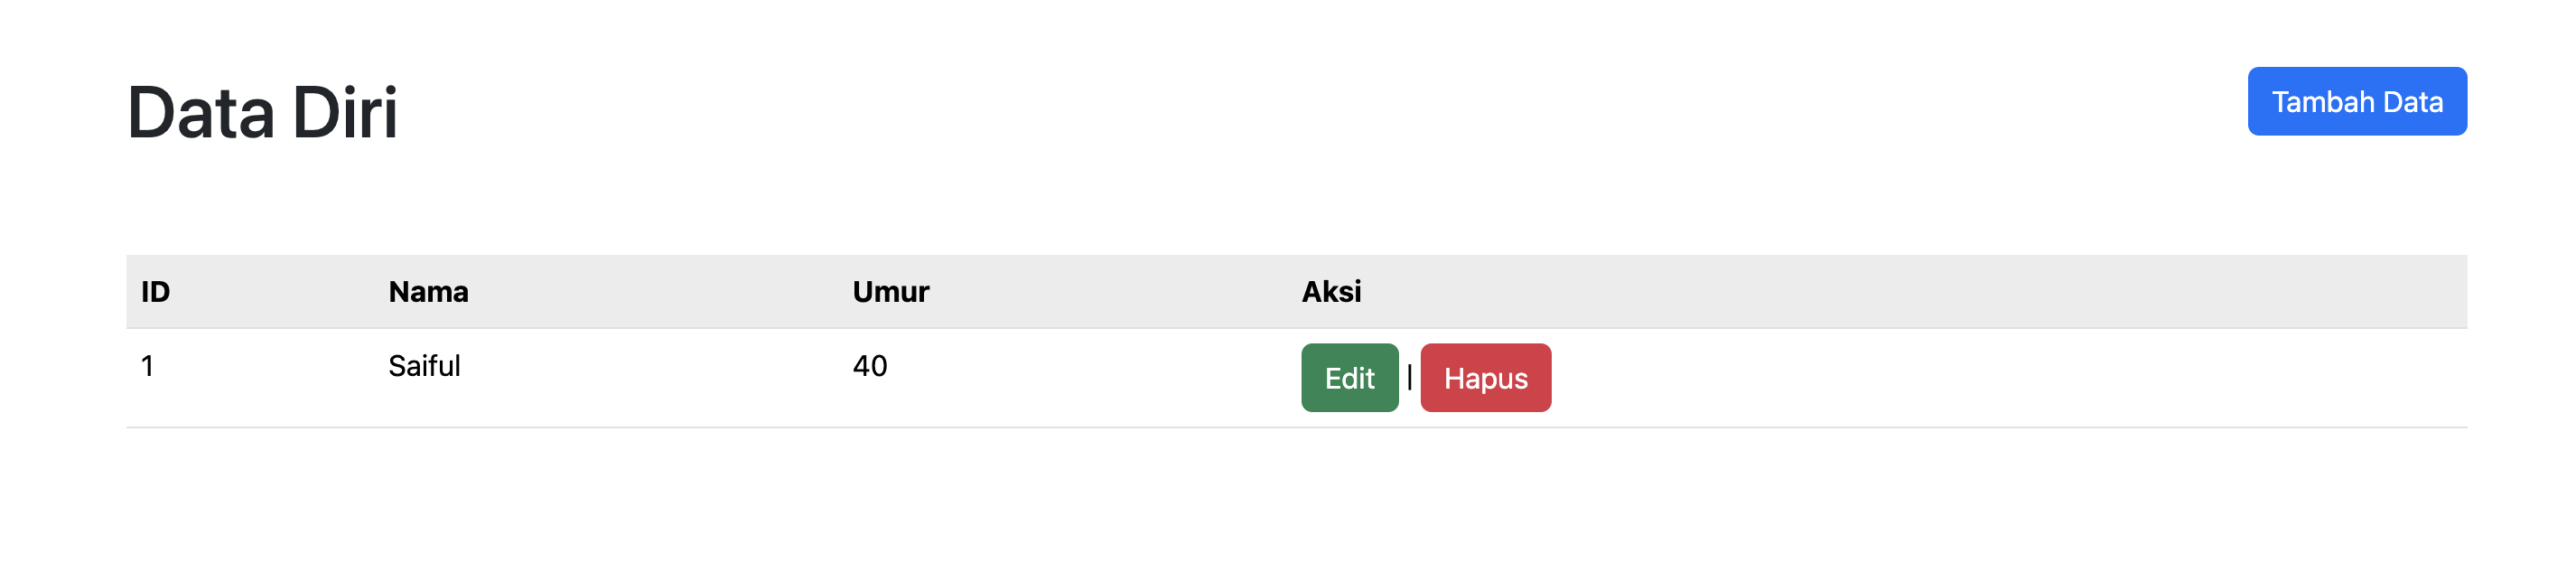Click the cell containing the name Saiful
The image size is (2576, 582).
(426, 366)
